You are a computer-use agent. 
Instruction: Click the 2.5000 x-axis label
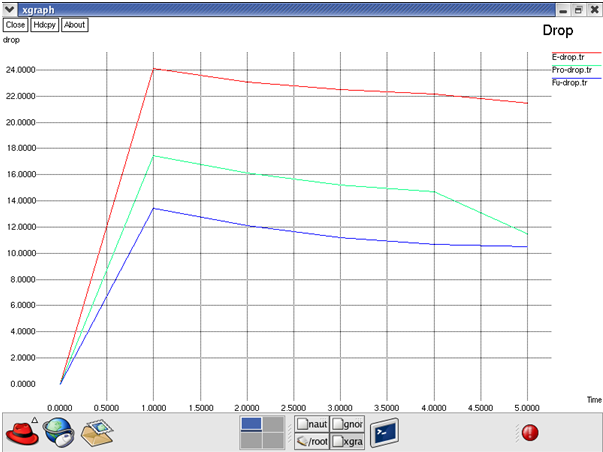(293, 408)
